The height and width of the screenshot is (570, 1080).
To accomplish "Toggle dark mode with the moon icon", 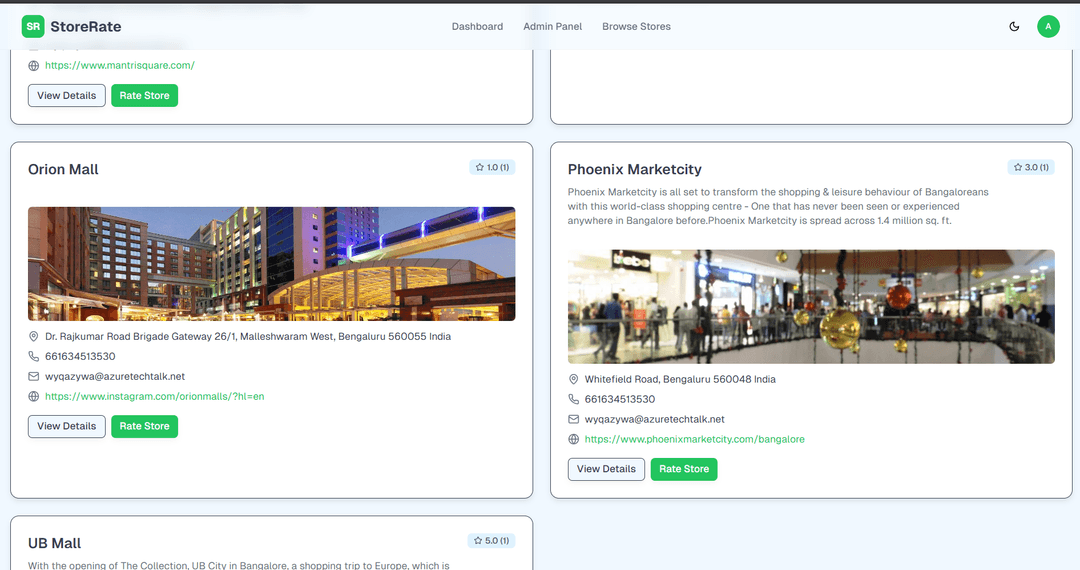I will point(1014,26).
